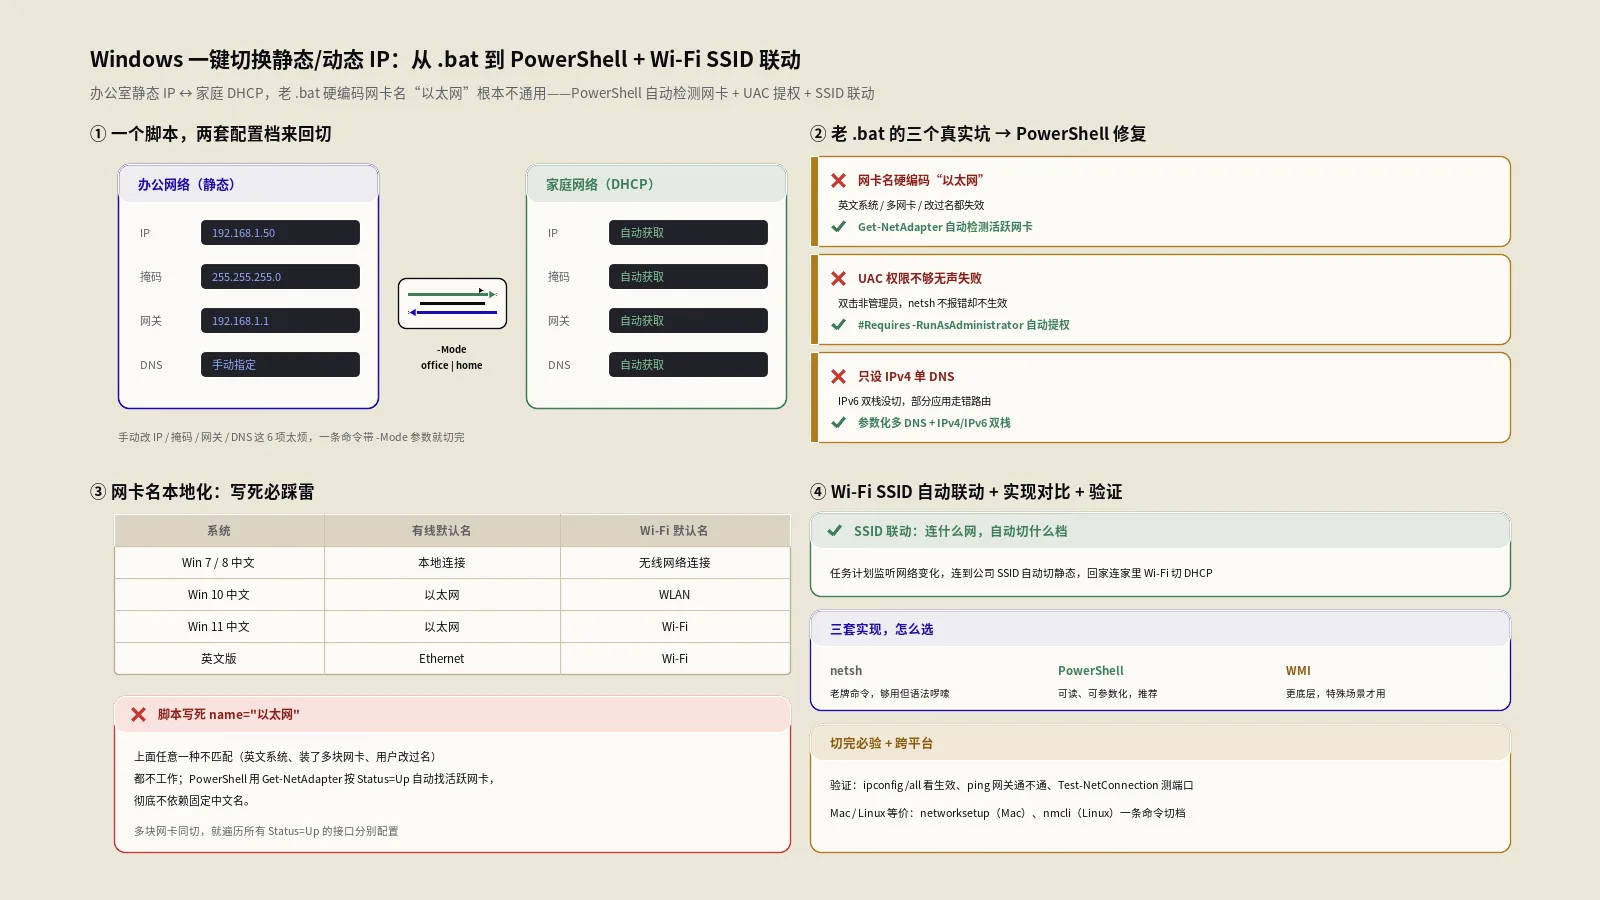Viewport: 1600px width, 900px height.
Task: Select the 本地连接 table cell
Action: tap(442, 563)
